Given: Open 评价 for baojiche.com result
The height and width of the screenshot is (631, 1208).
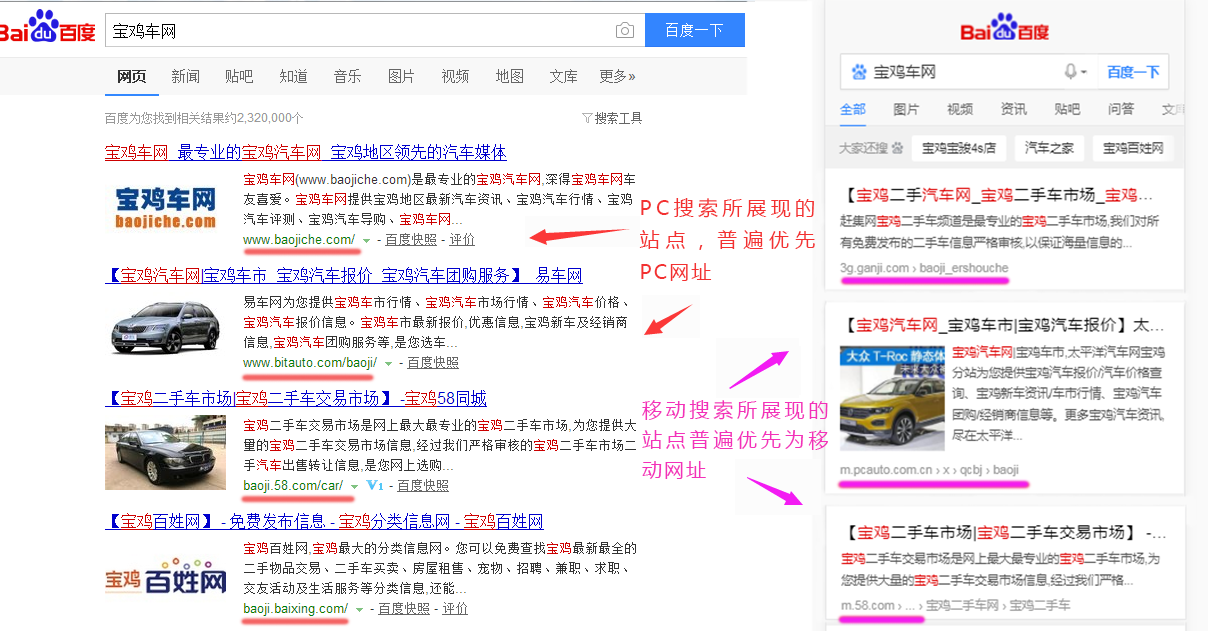Looking at the screenshot, I should pyautogui.click(x=462, y=240).
